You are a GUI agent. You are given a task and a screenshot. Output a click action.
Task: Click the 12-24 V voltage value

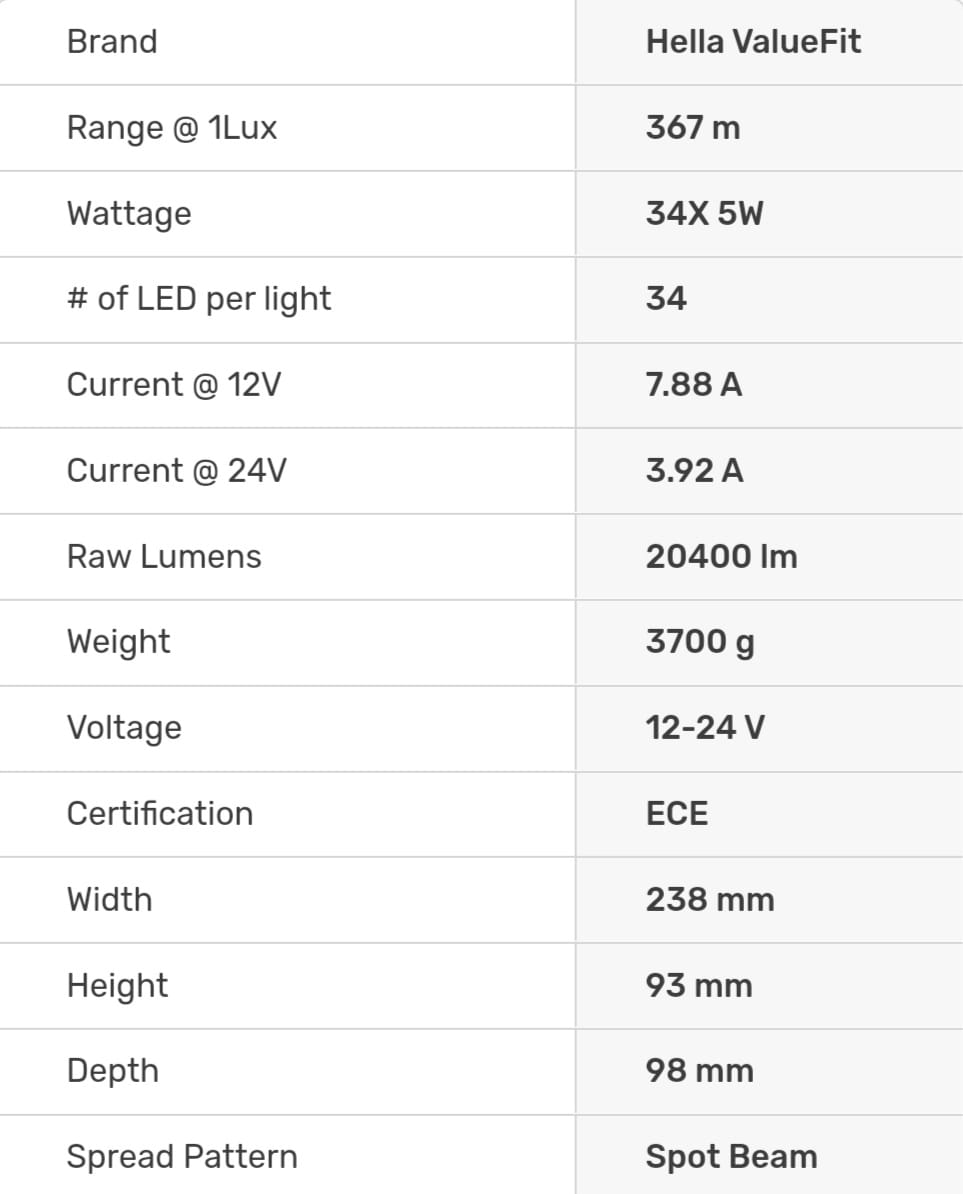[705, 728]
